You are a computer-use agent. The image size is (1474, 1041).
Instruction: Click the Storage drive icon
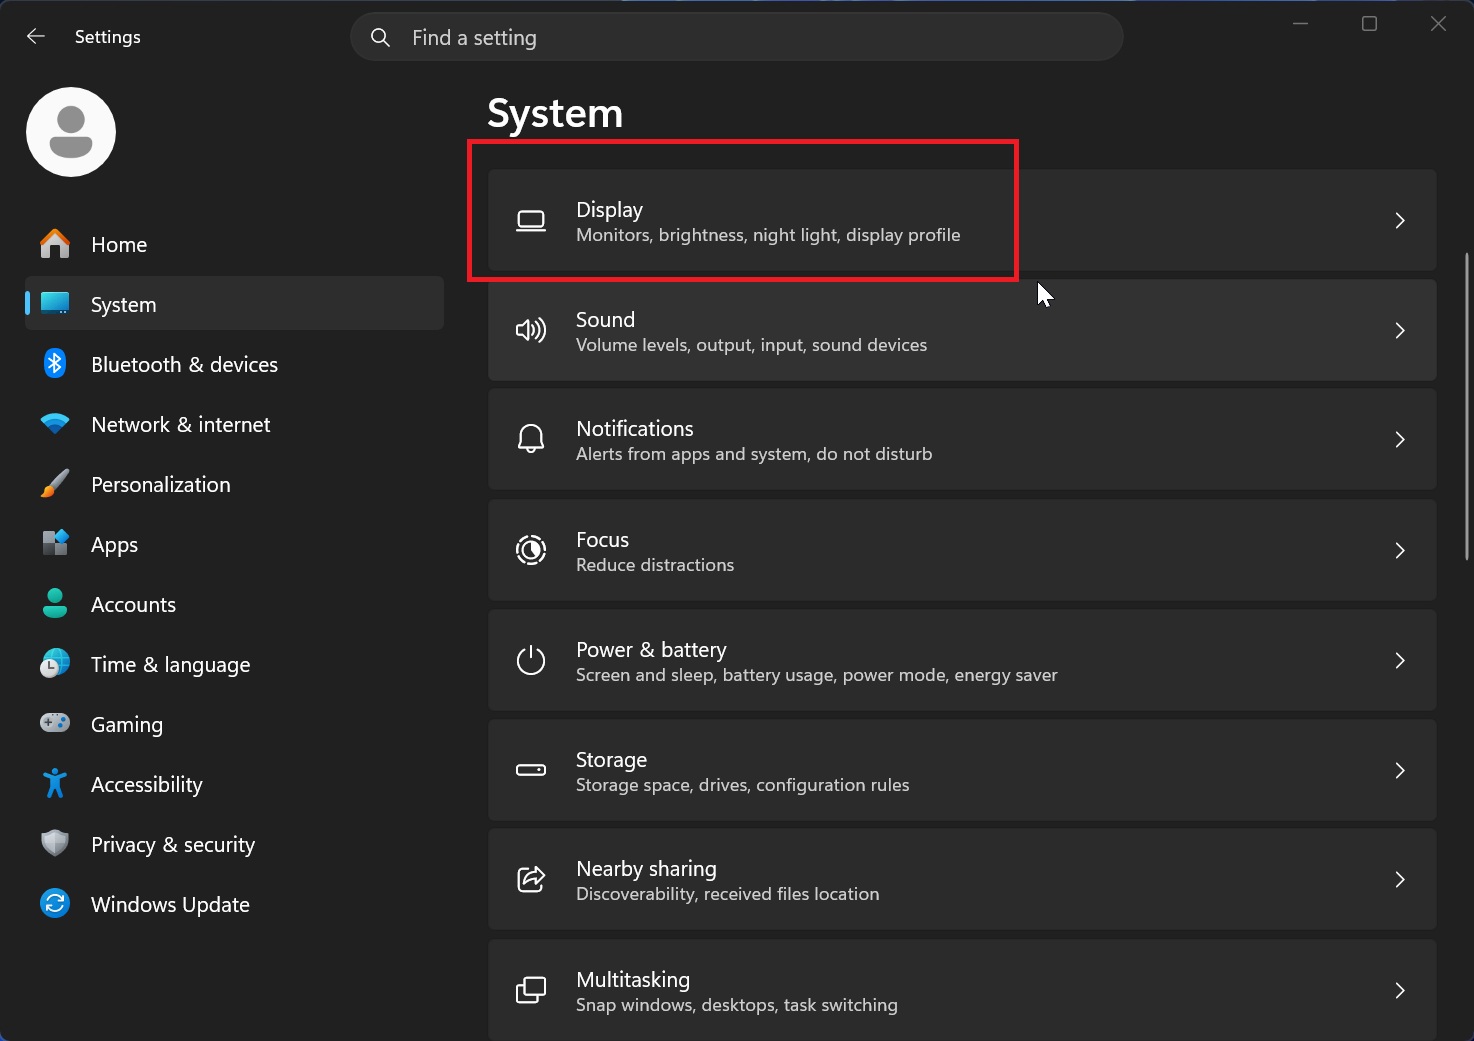[531, 770]
